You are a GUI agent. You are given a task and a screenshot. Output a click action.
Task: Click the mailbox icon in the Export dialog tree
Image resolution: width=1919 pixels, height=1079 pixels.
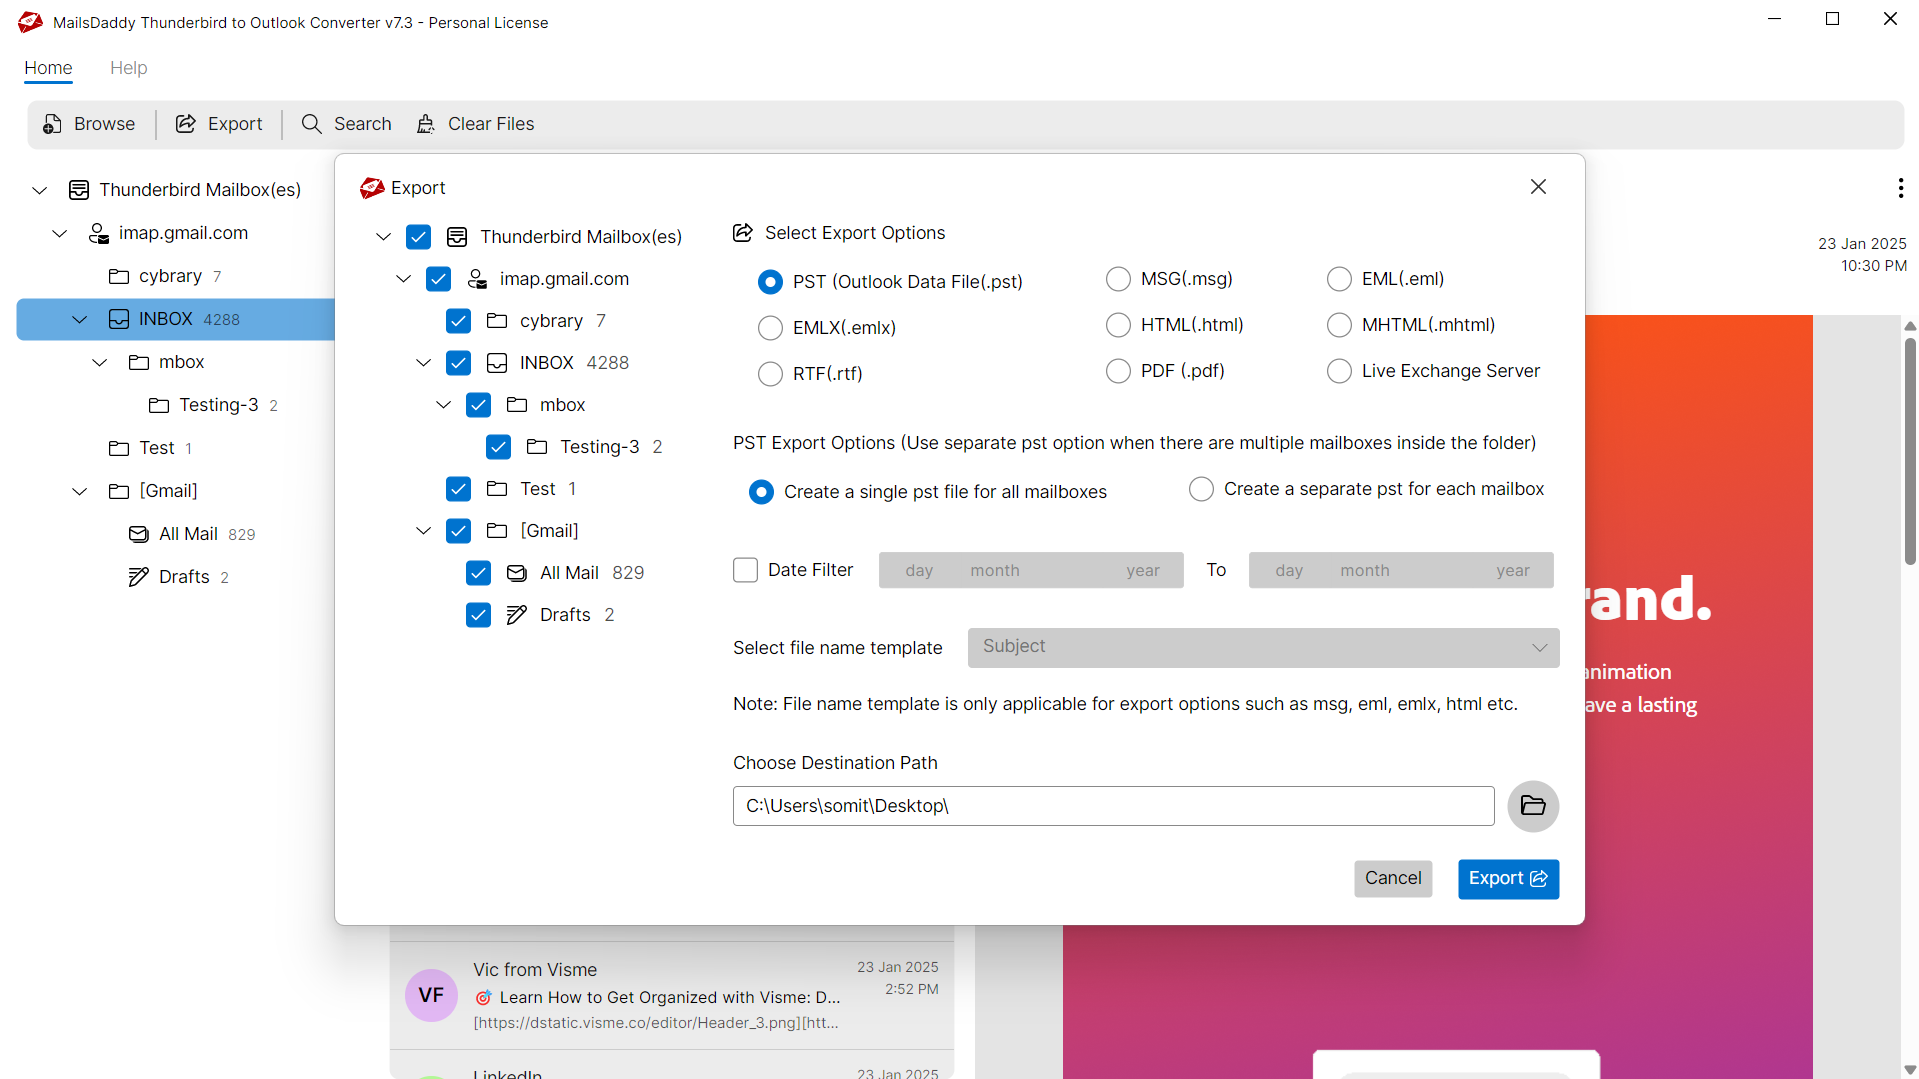(x=457, y=237)
